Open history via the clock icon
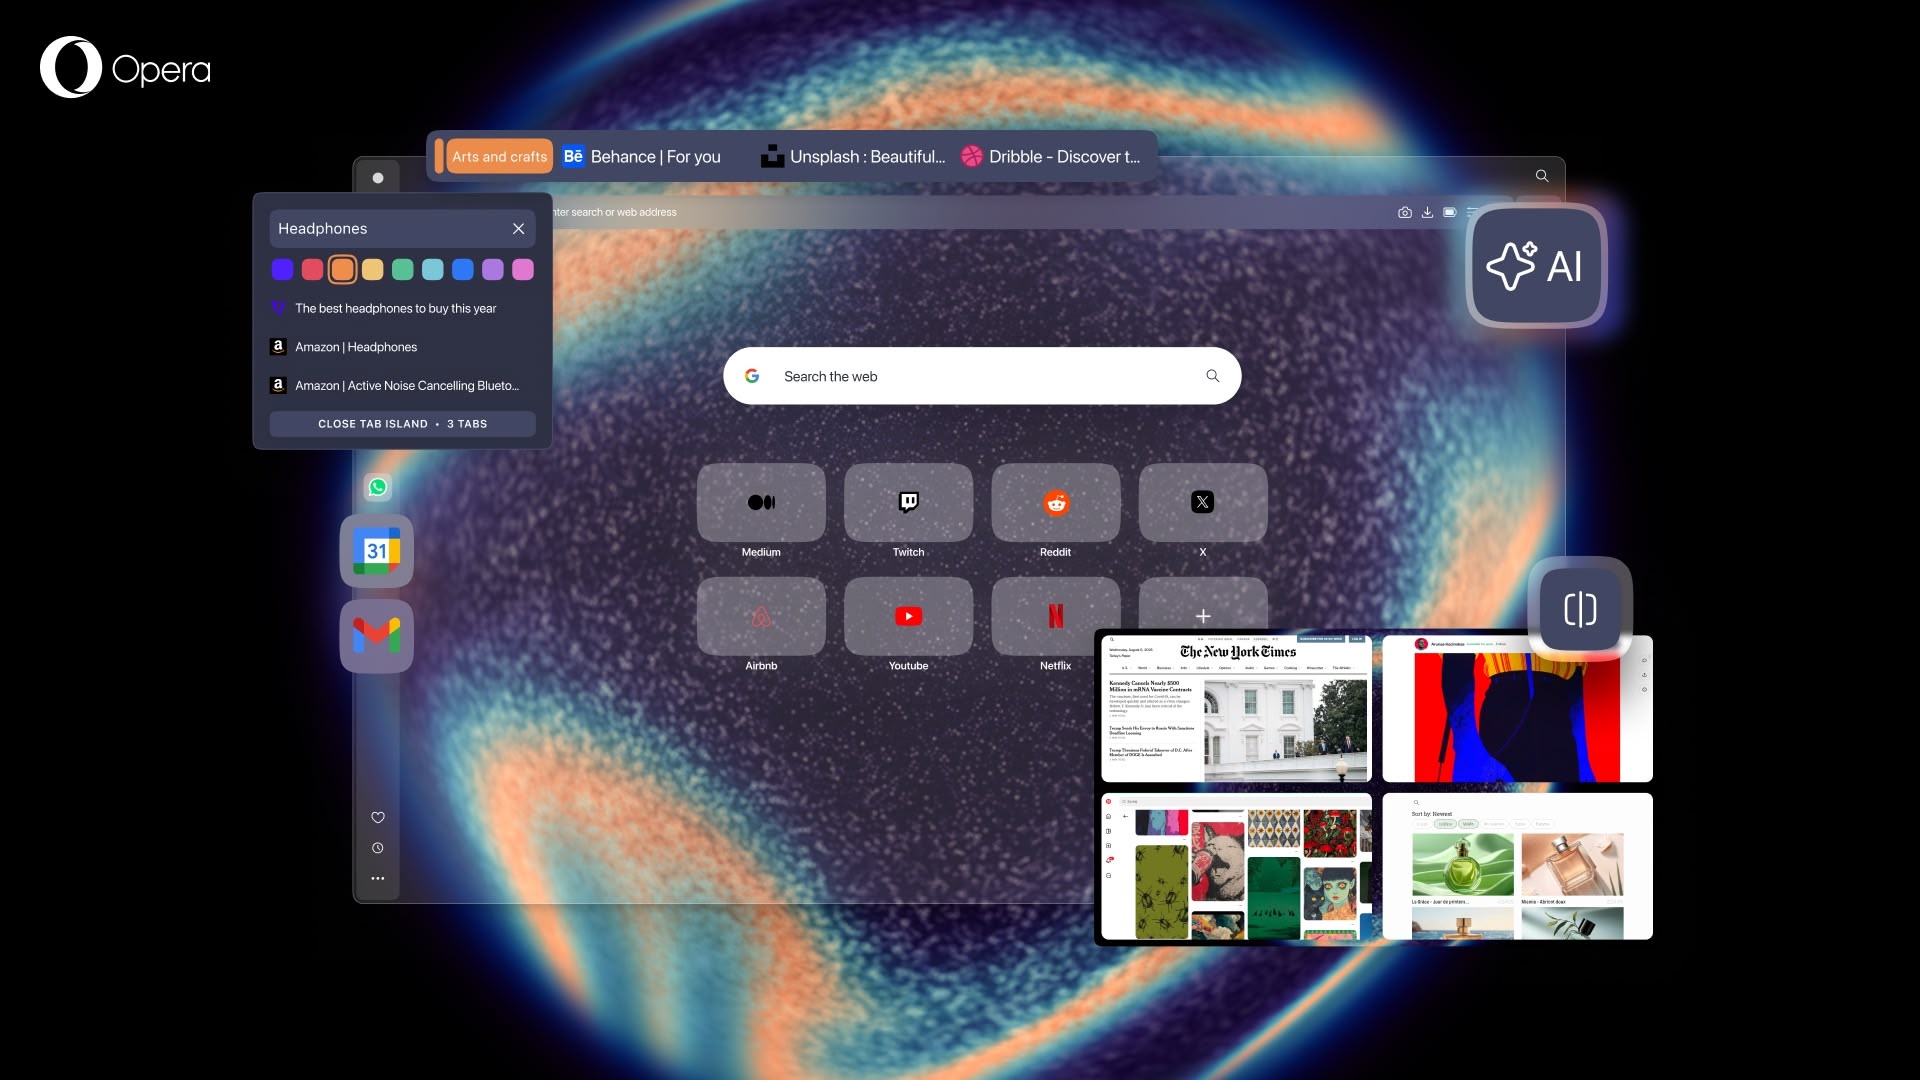Image resolution: width=1920 pixels, height=1080 pixels. click(x=377, y=847)
